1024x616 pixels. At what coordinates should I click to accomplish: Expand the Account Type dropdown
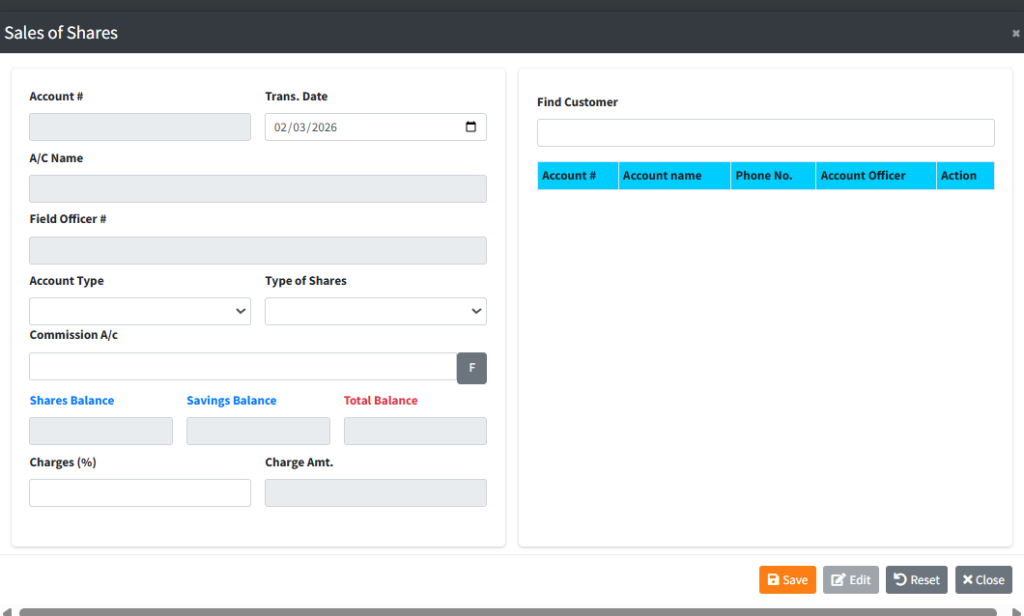tap(140, 311)
